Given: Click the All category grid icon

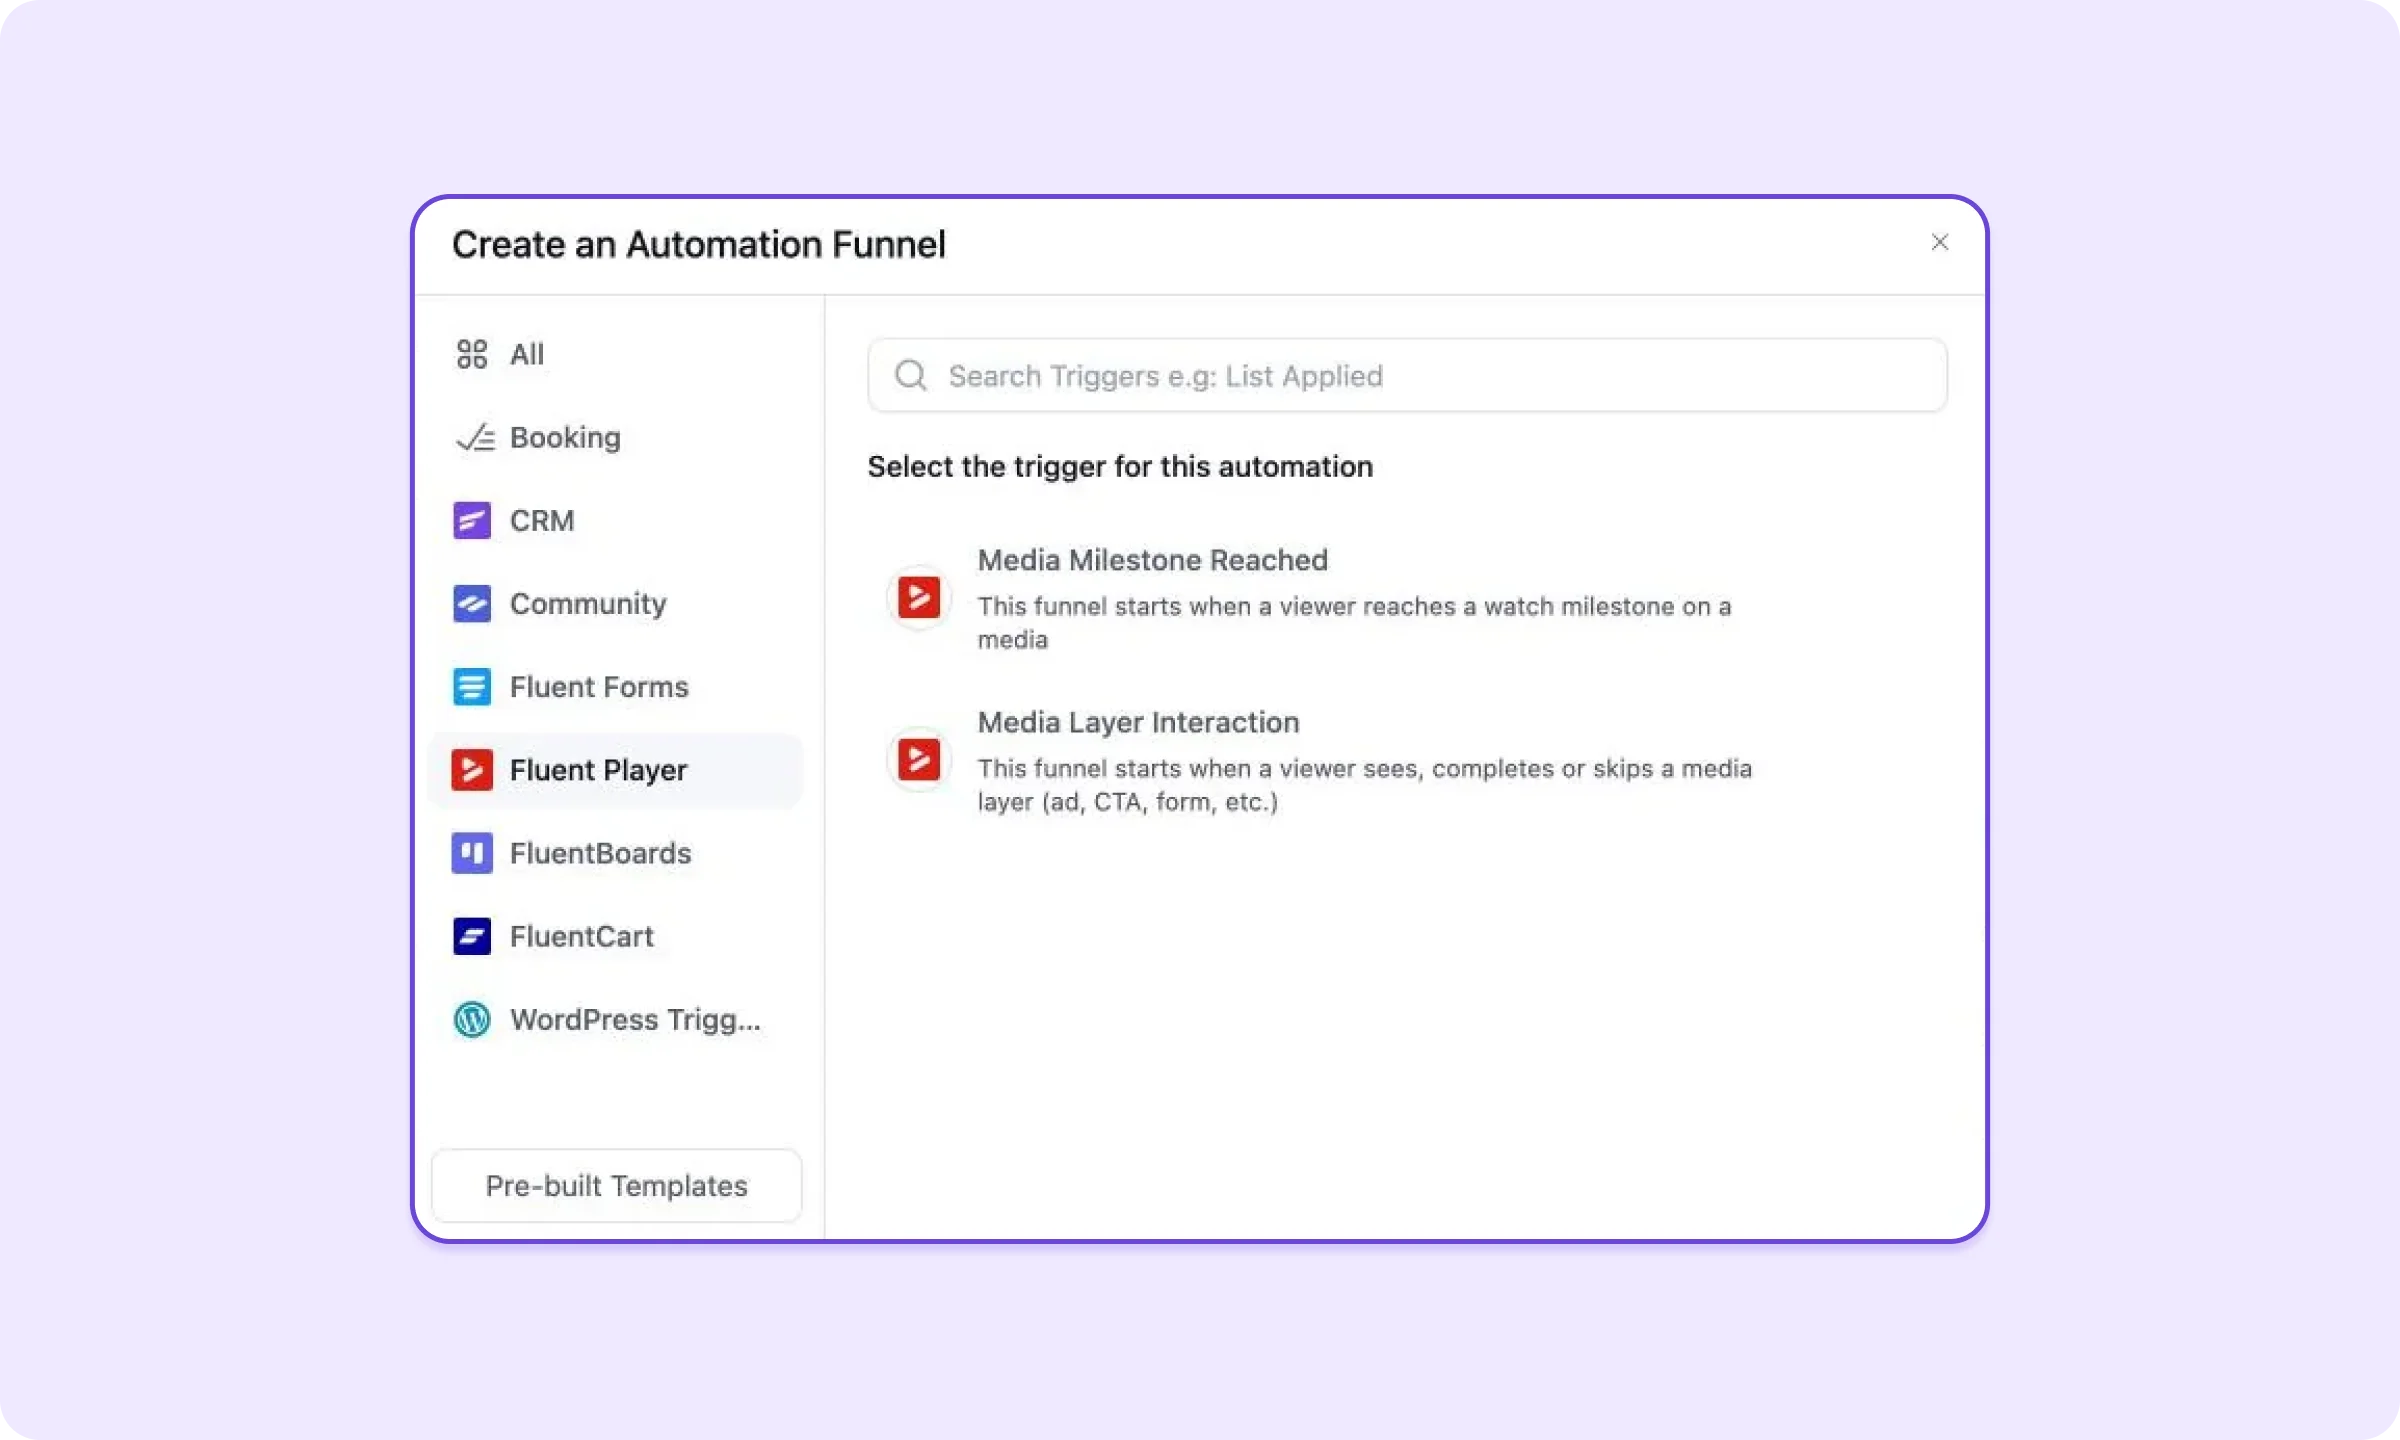Looking at the screenshot, I should (x=471, y=354).
